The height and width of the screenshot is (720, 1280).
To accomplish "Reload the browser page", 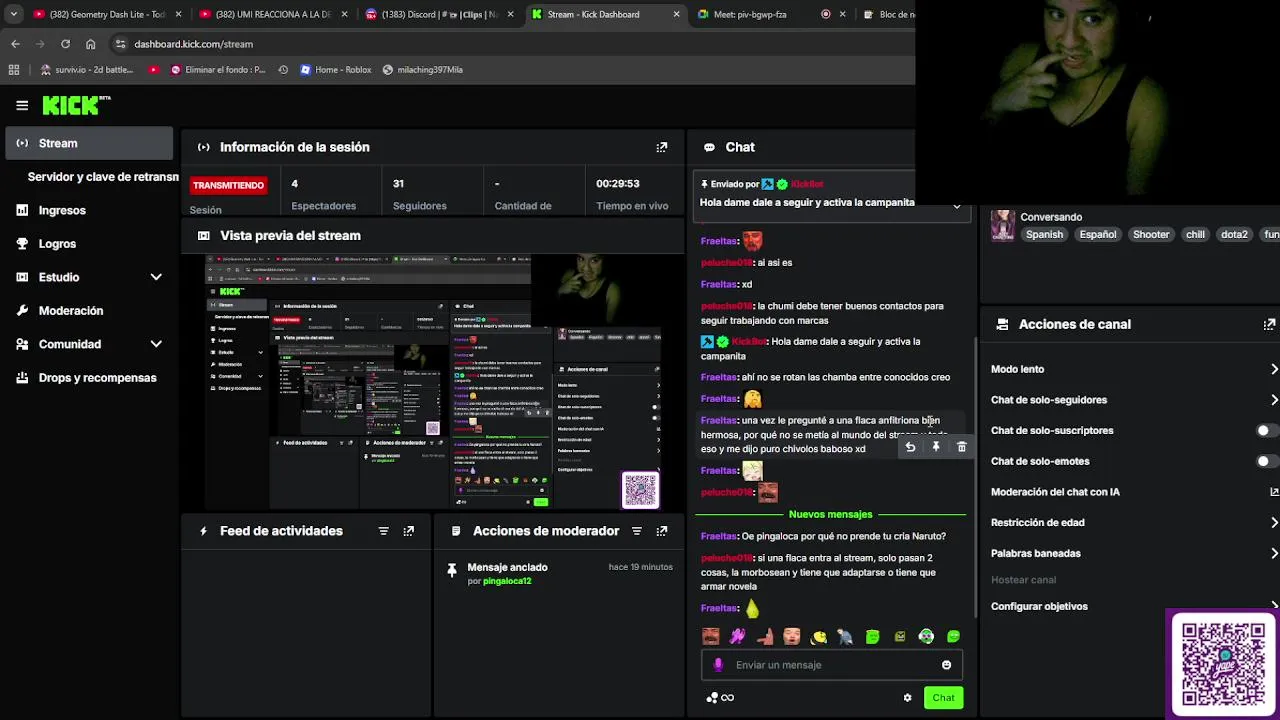I will click(65, 44).
